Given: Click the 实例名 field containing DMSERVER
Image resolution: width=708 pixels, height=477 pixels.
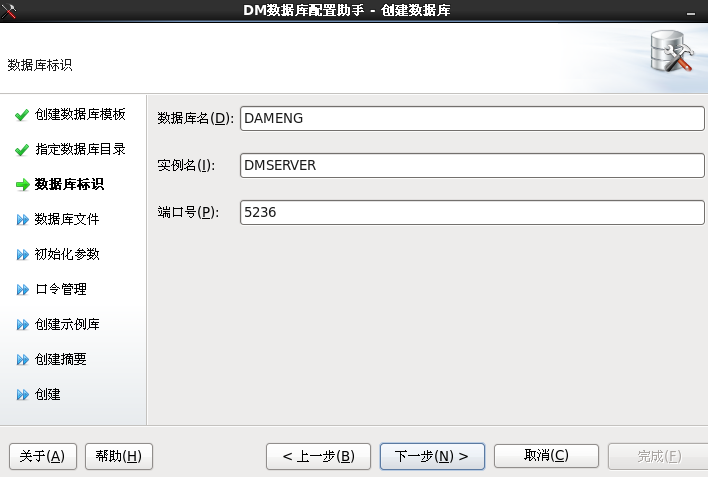Looking at the screenshot, I should [x=472, y=165].
